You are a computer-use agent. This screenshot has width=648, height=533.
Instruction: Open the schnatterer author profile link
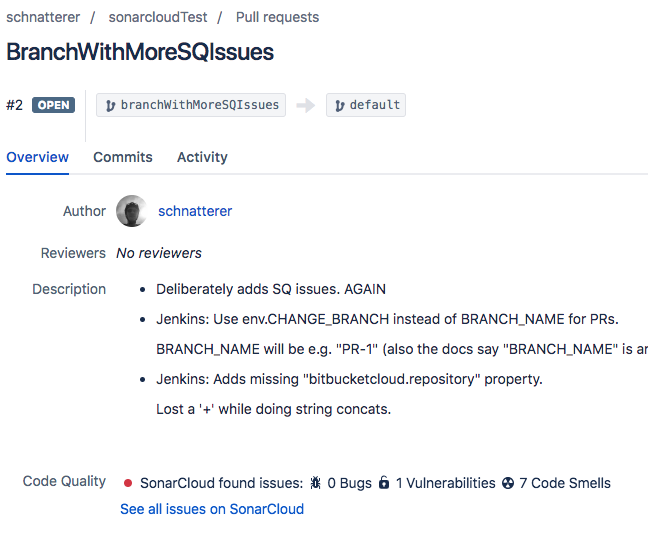(x=195, y=211)
